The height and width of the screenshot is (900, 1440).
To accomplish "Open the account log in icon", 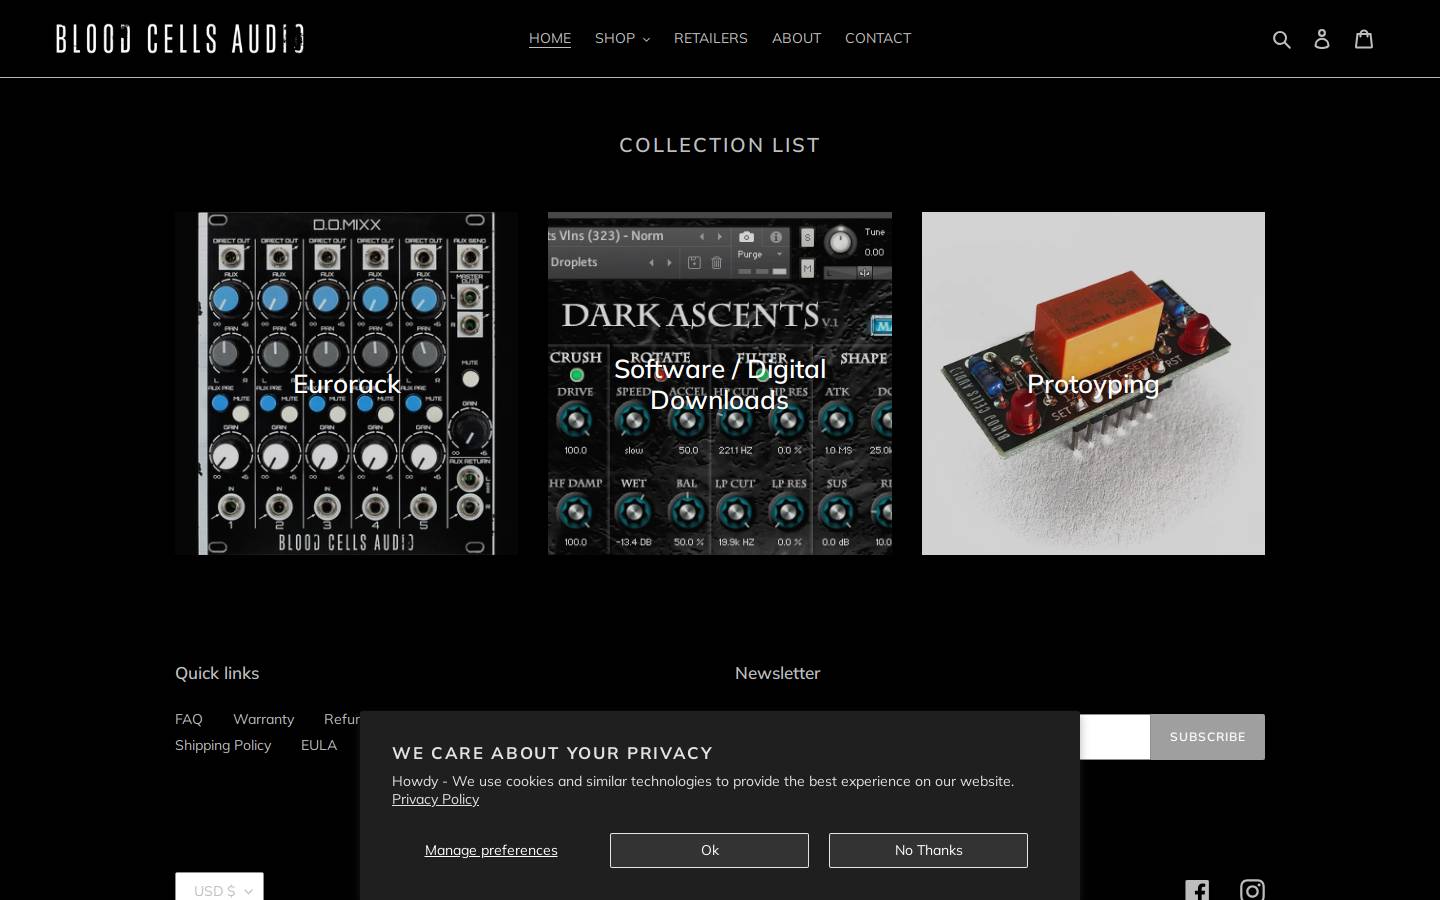I will [x=1322, y=39].
